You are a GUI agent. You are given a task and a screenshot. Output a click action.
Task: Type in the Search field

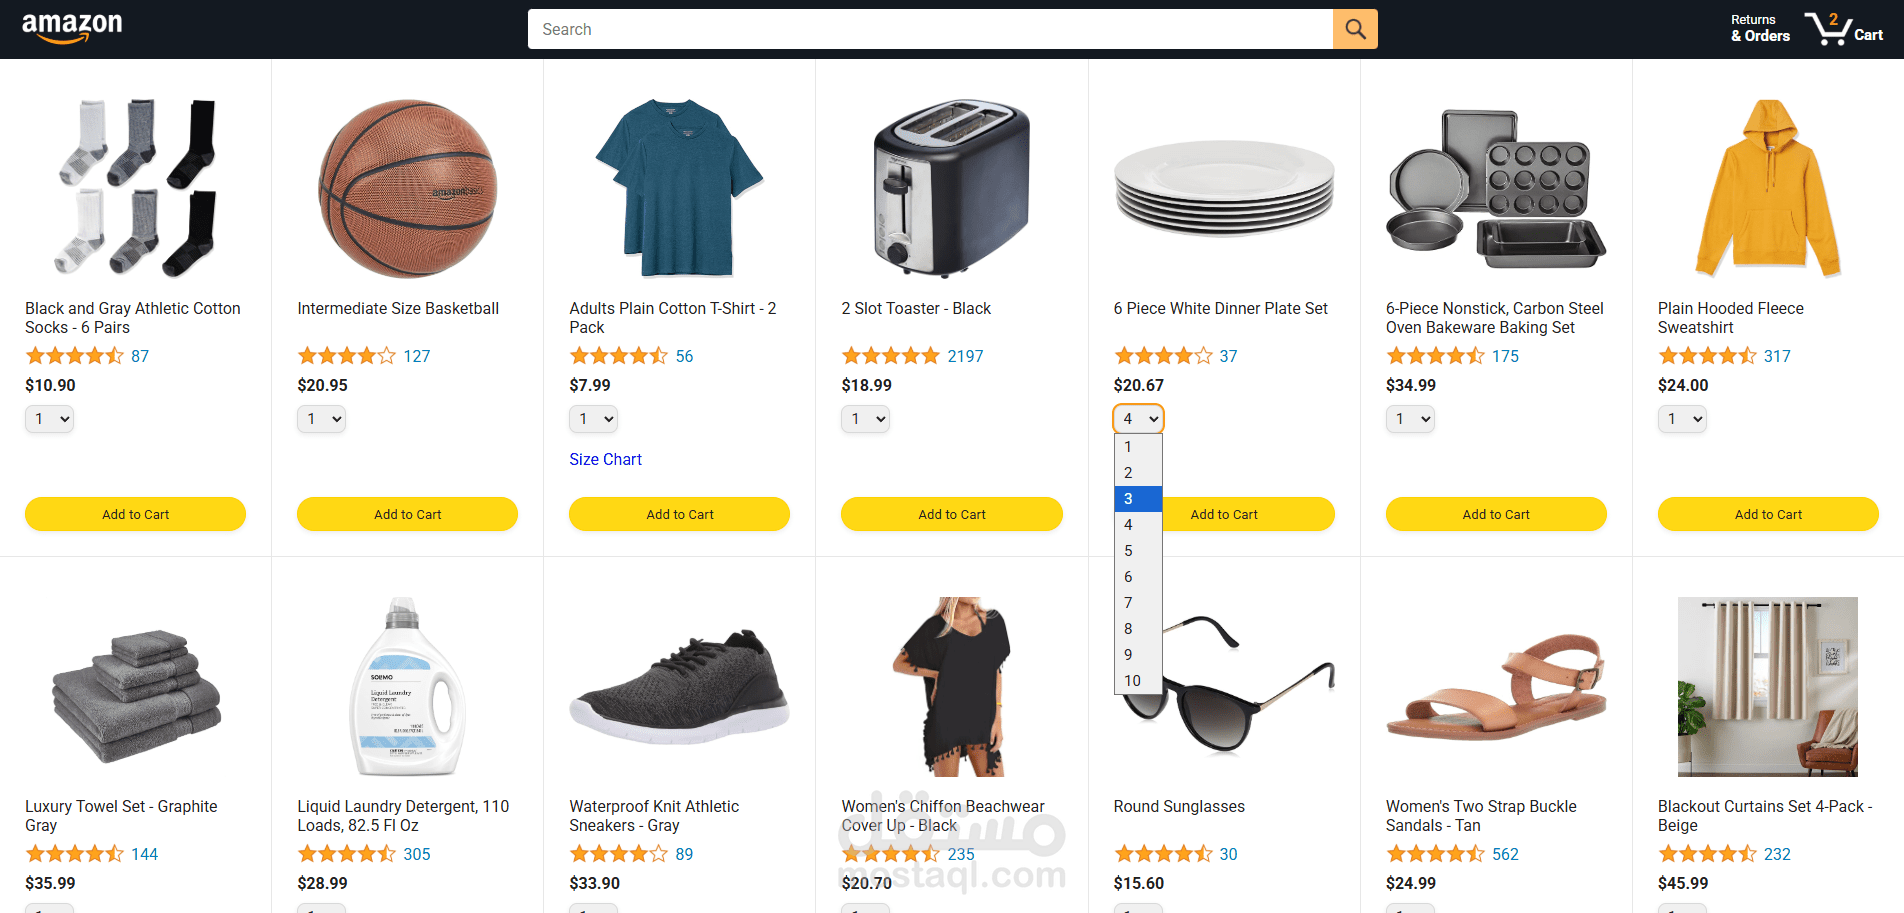930,29
